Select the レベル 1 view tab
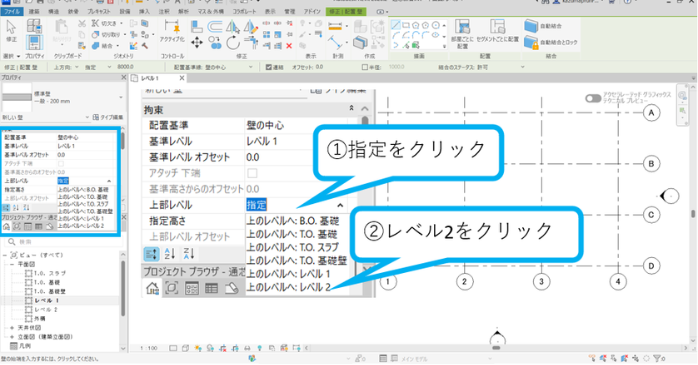The height and width of the screenshot is (365, 698). (x=150, y=78)
